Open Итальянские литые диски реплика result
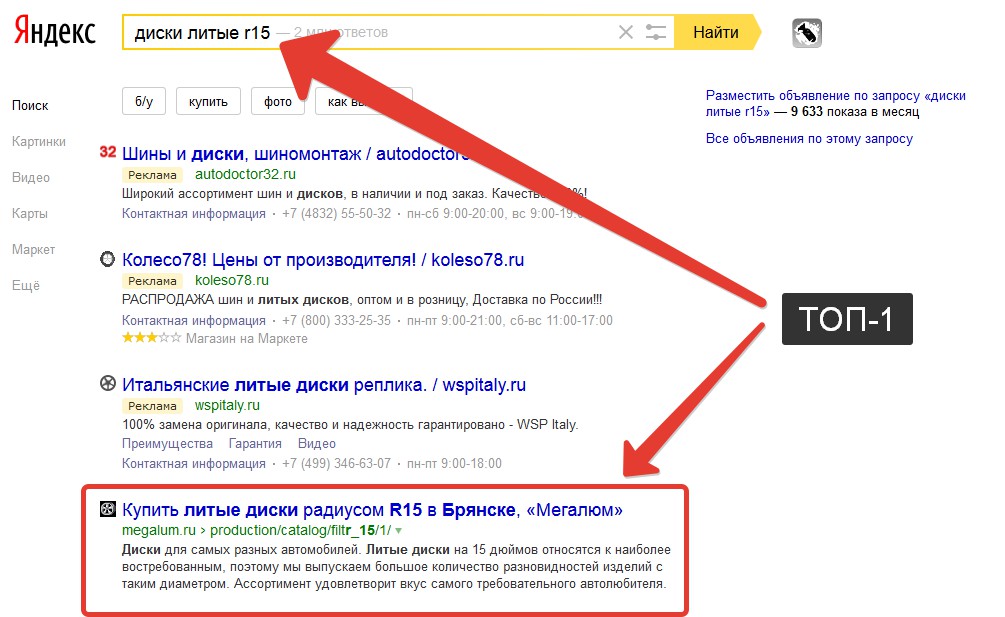The image size is (1005, 617). pyautogui.click(x=324, y=385)
